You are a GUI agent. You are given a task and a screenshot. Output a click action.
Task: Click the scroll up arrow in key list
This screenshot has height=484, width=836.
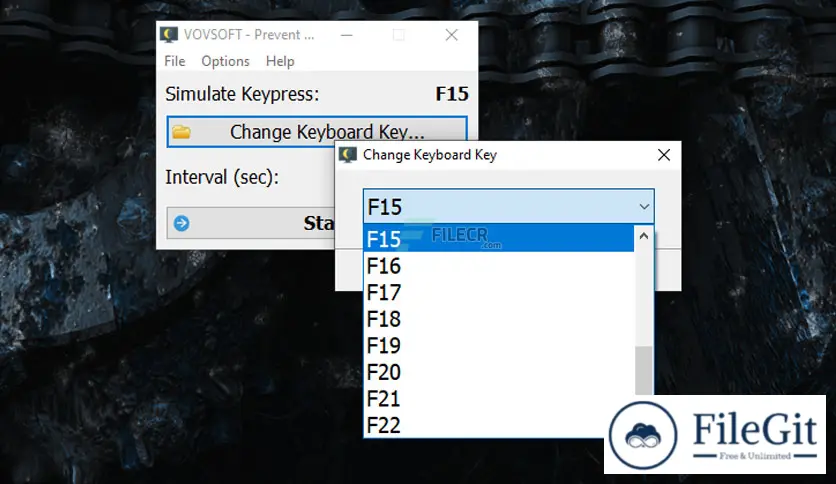(644, 236)
